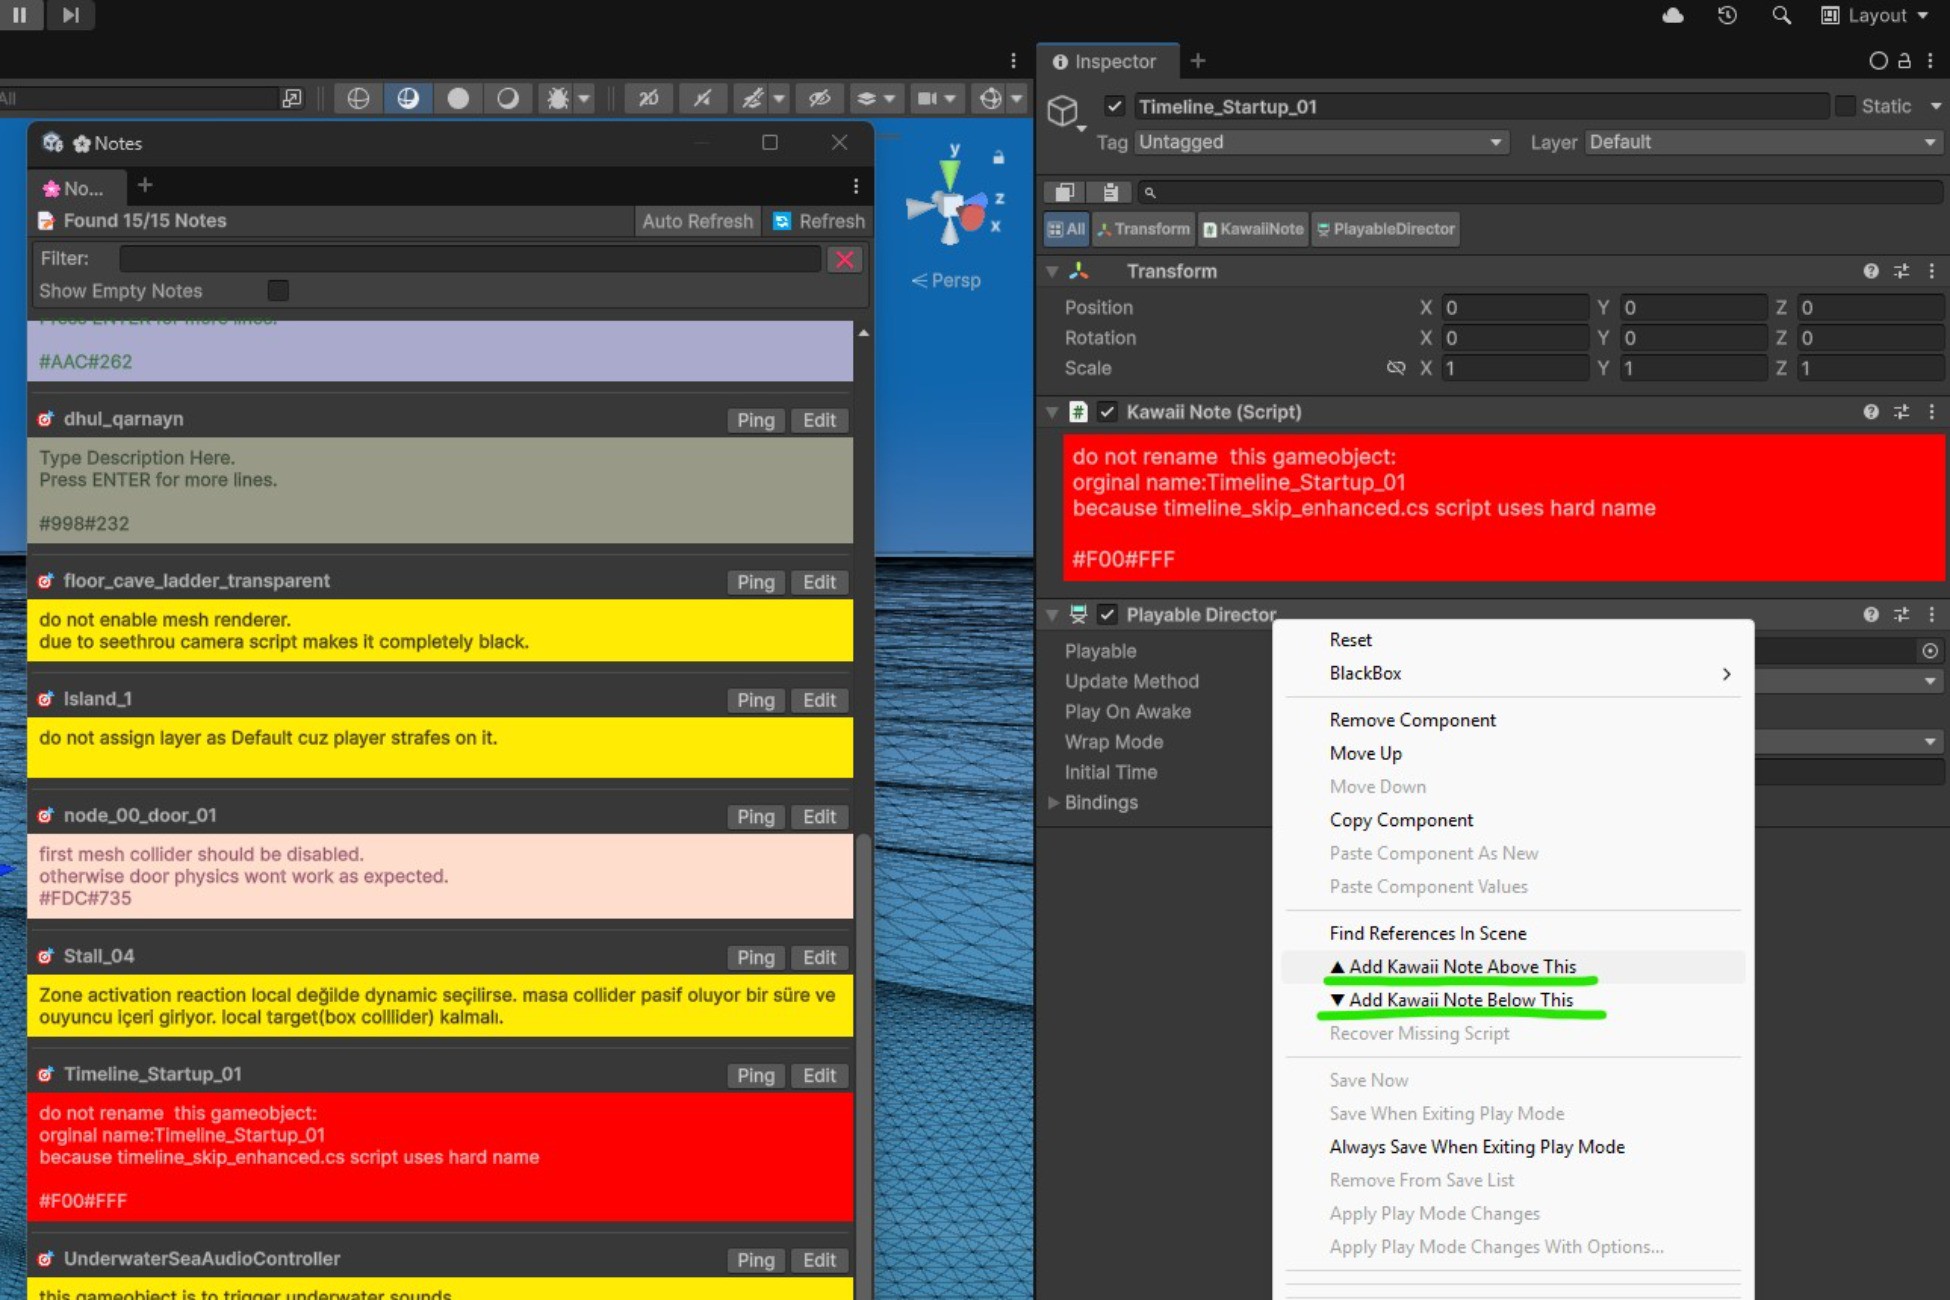
Task: Expand the Bindings section of Playable Director
Action: 1053,802
